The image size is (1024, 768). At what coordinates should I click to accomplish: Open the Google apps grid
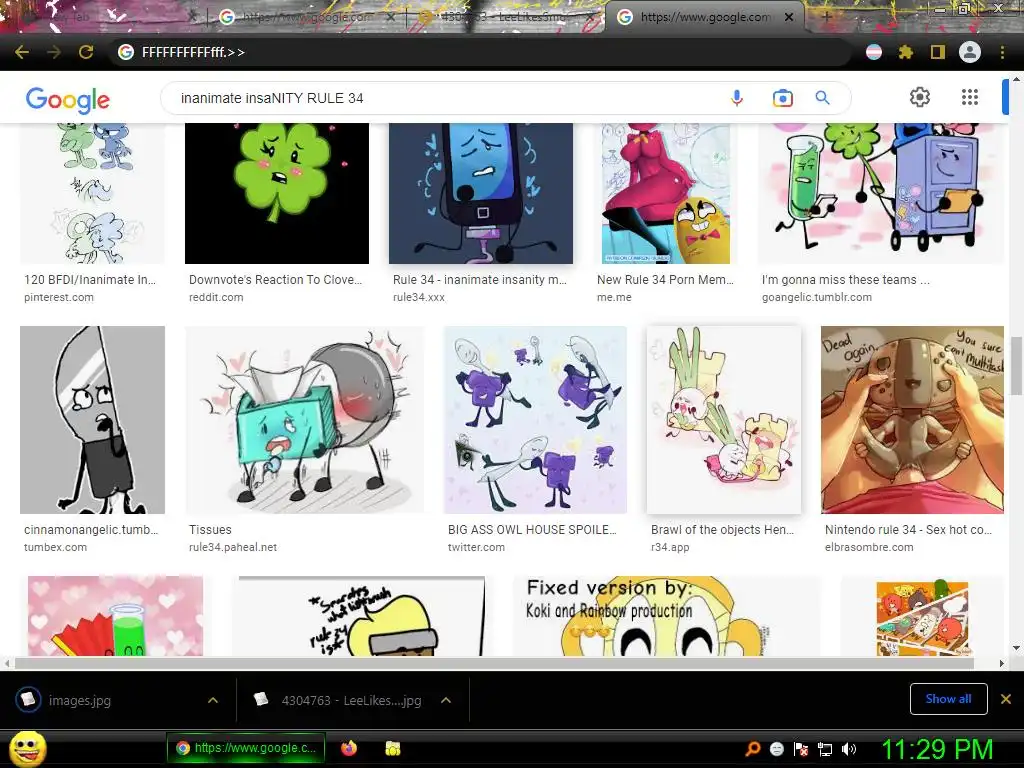click(970, 97)
